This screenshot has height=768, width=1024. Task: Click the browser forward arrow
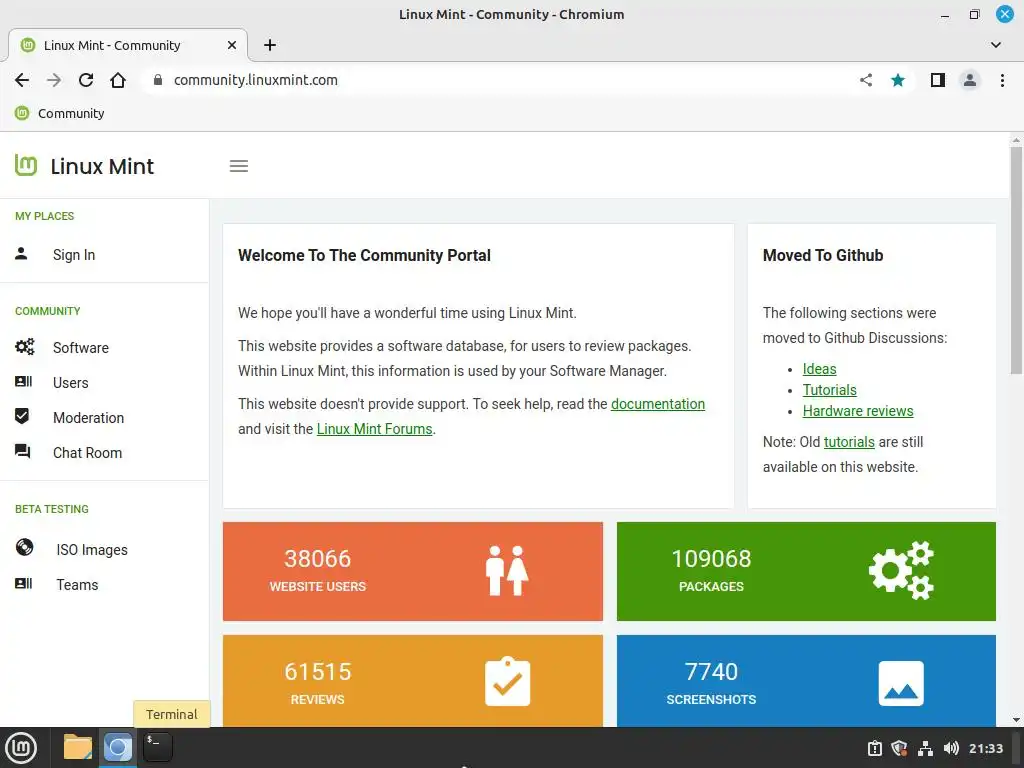pyautogui.click(x=54, y=80)
